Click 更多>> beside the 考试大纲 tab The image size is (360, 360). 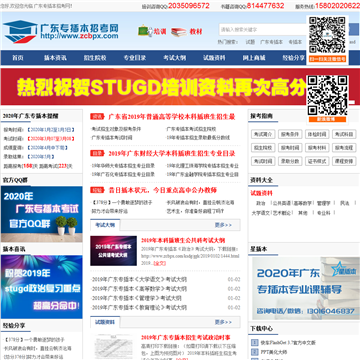tap(223, 225)
